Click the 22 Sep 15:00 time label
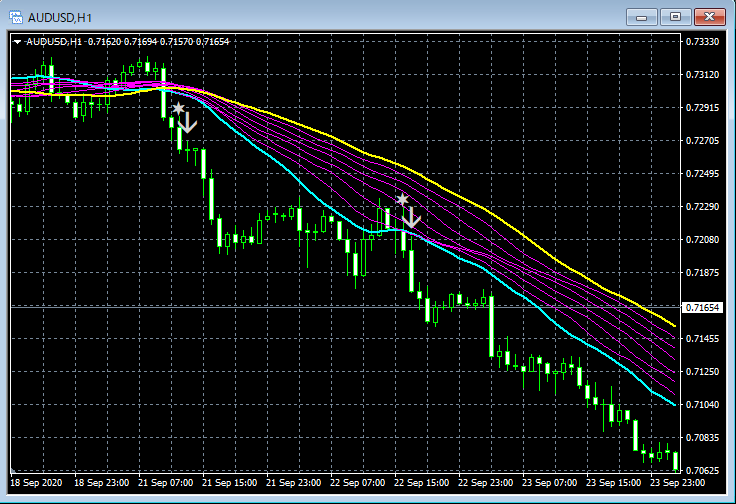This screenshot has height=504, width=736. [x=422, y=483]
